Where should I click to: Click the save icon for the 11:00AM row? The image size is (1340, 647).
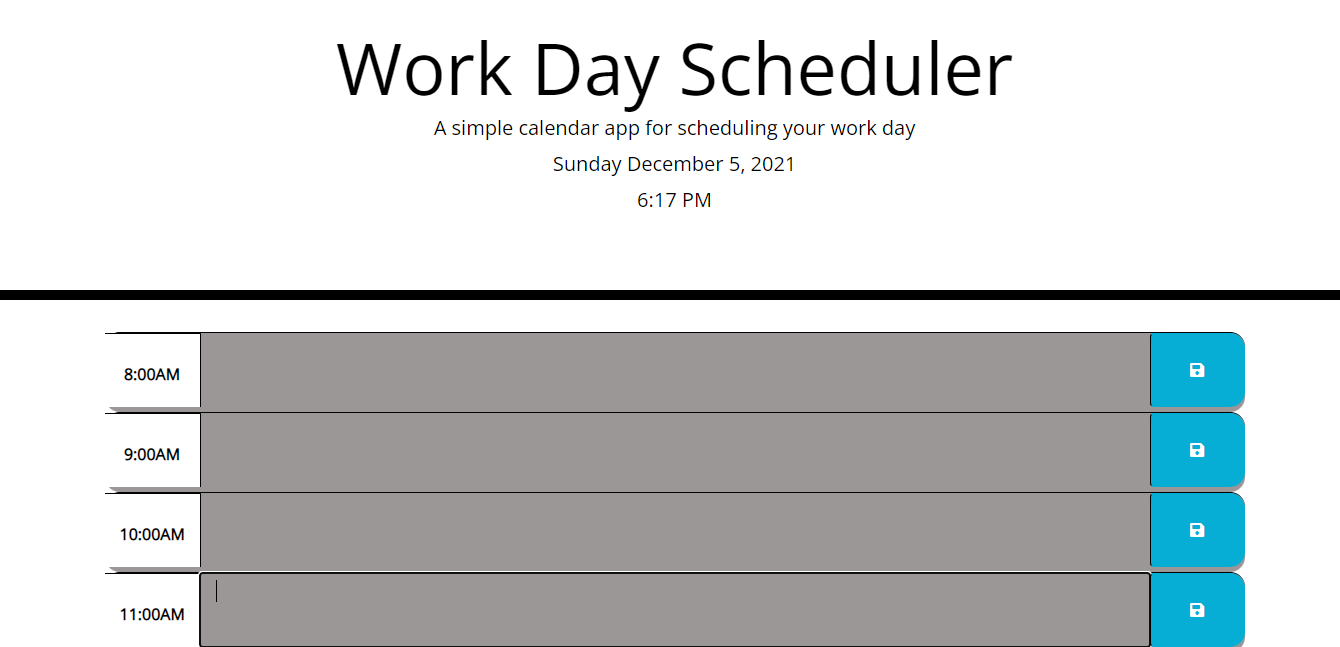1197,610
